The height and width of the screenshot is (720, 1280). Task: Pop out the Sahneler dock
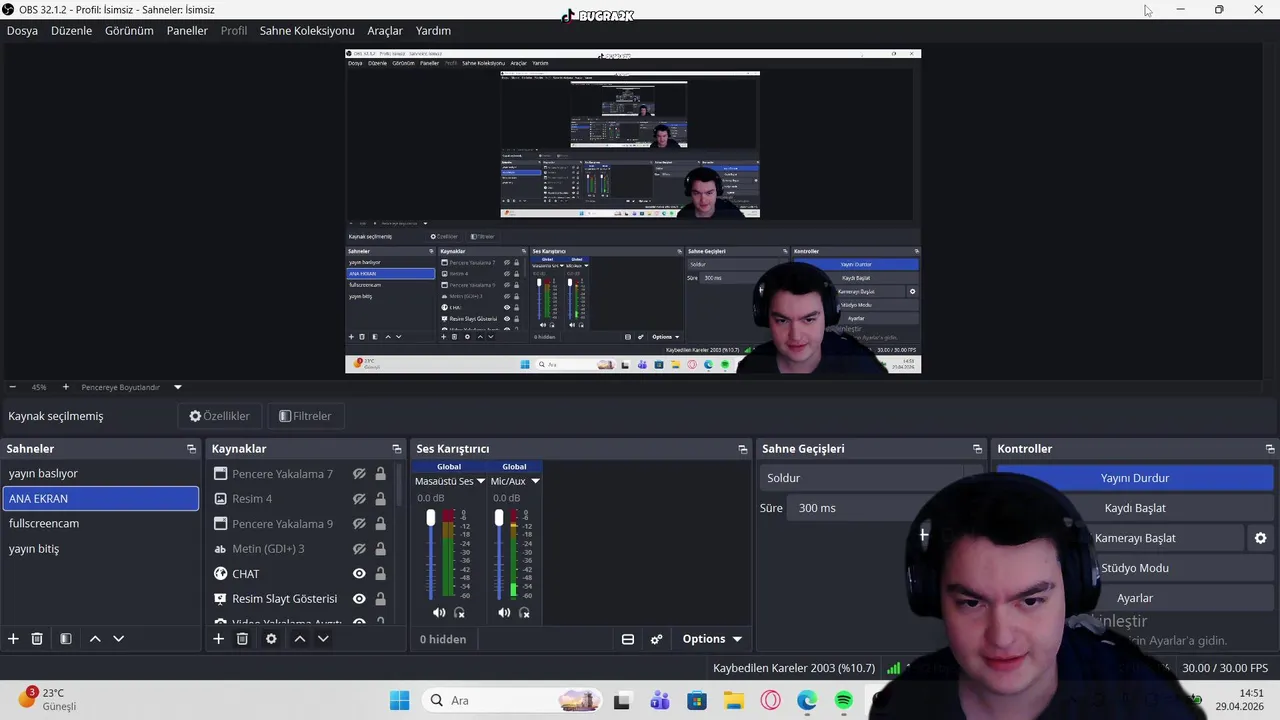[192, 449]
